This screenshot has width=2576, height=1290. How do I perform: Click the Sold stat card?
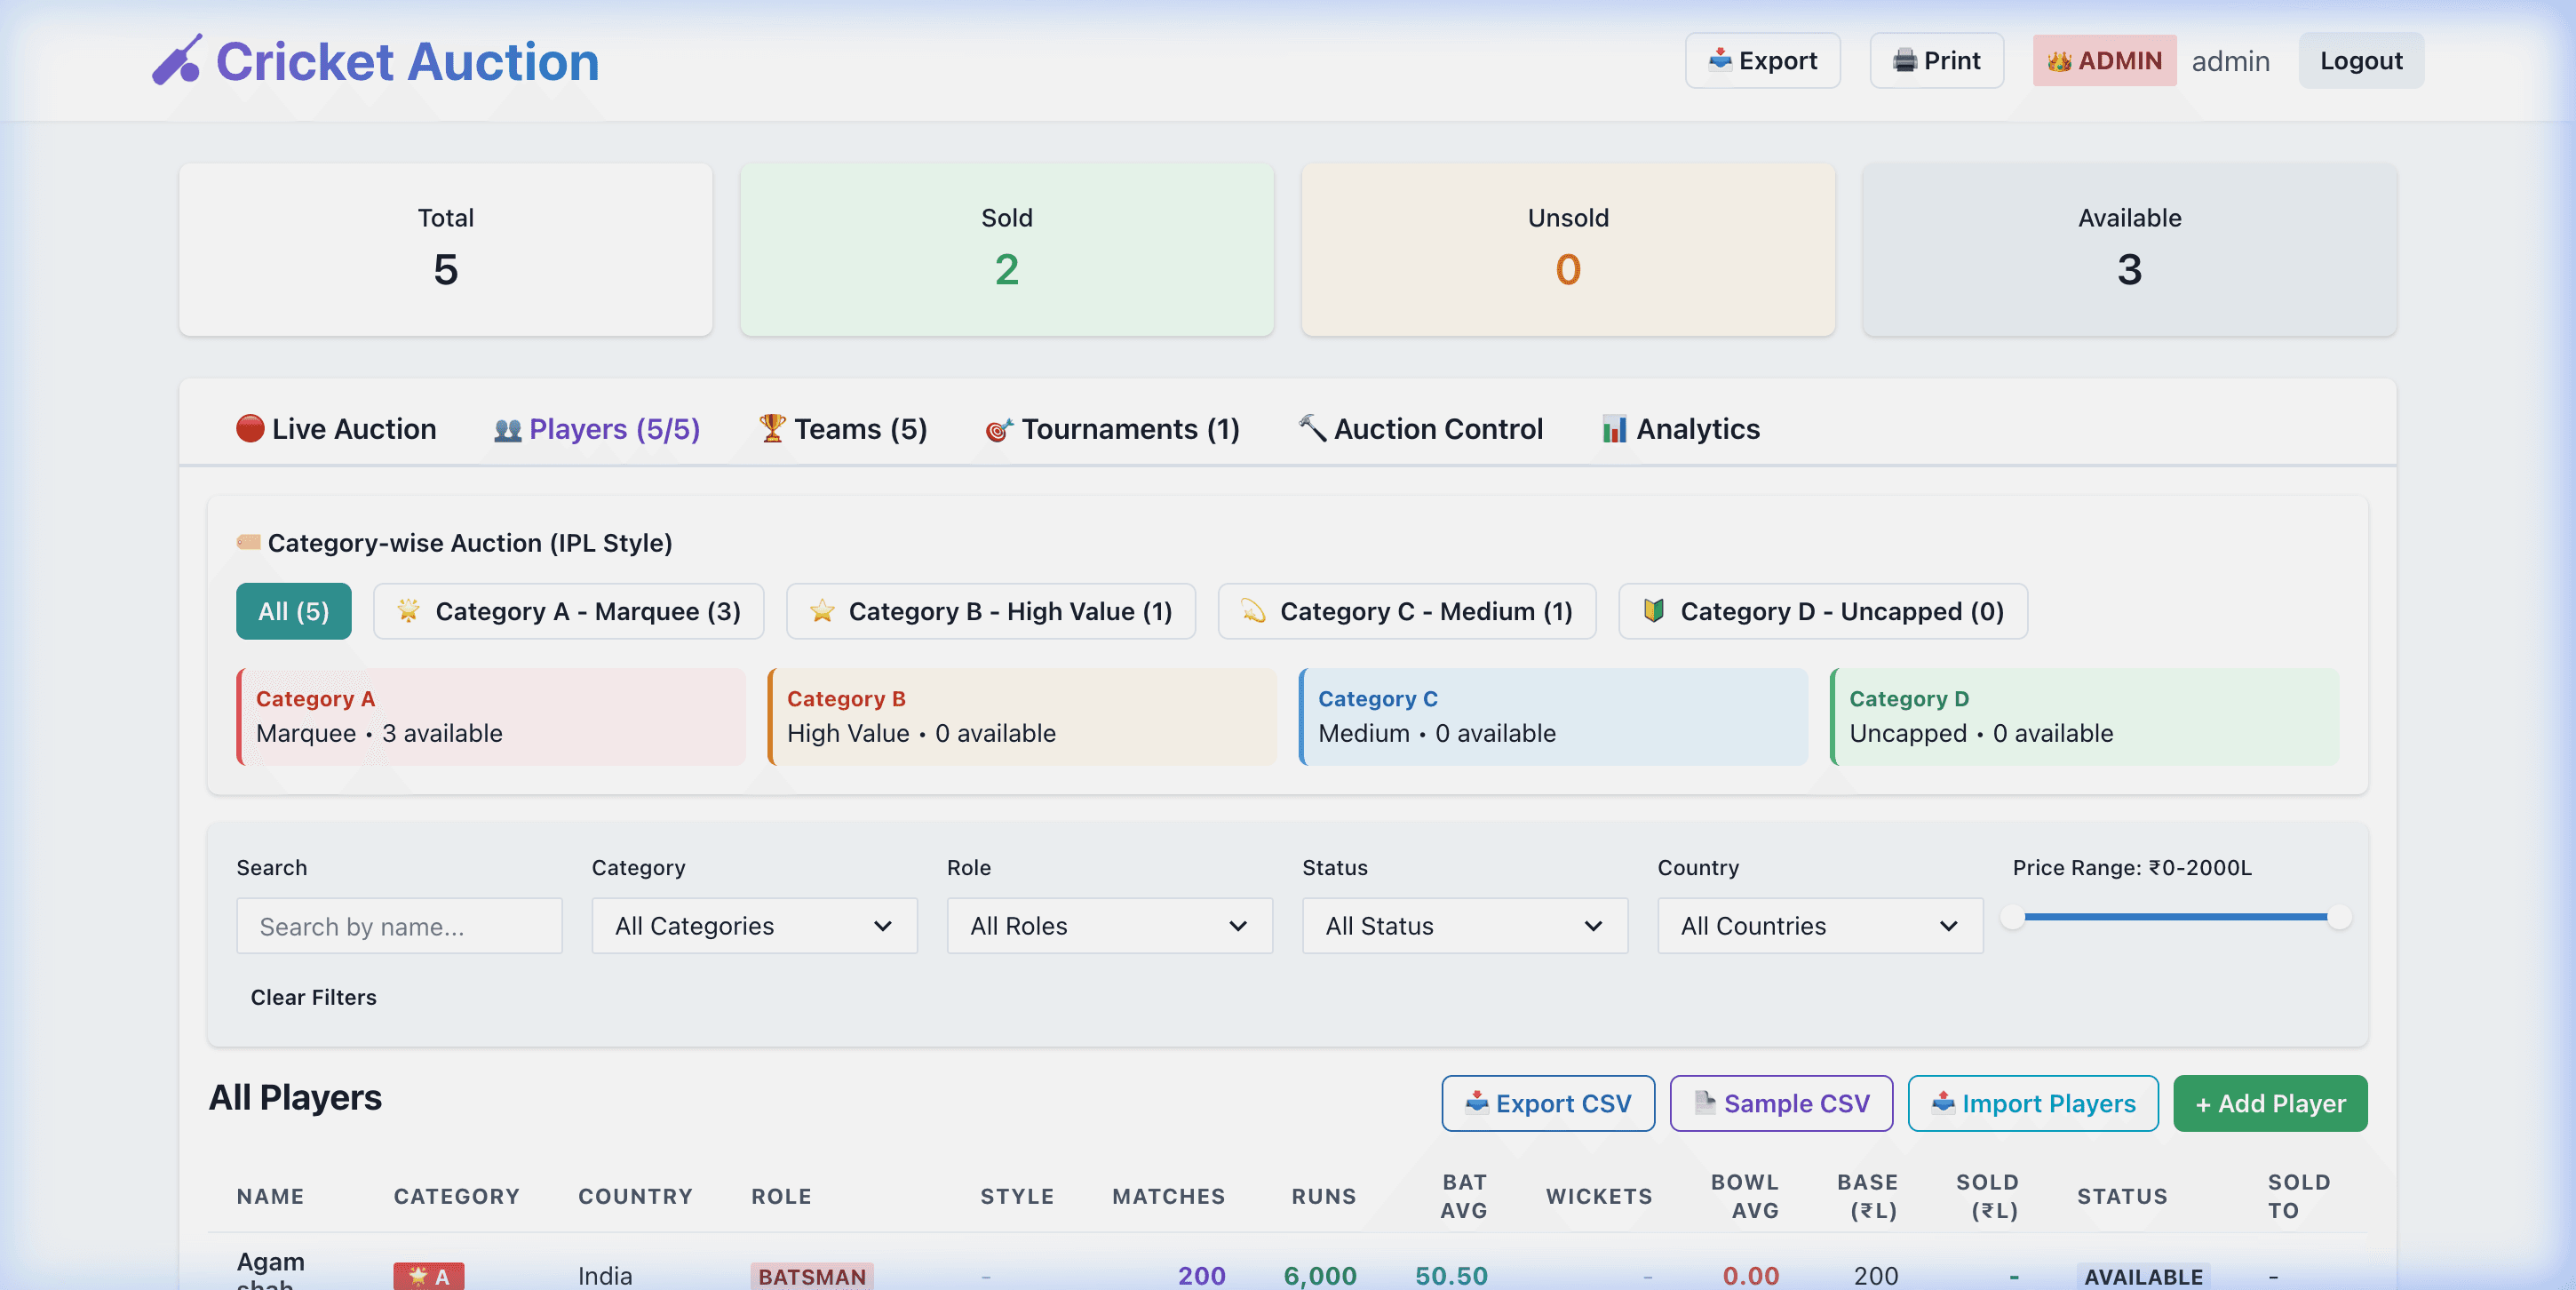tap(1007, 249)
